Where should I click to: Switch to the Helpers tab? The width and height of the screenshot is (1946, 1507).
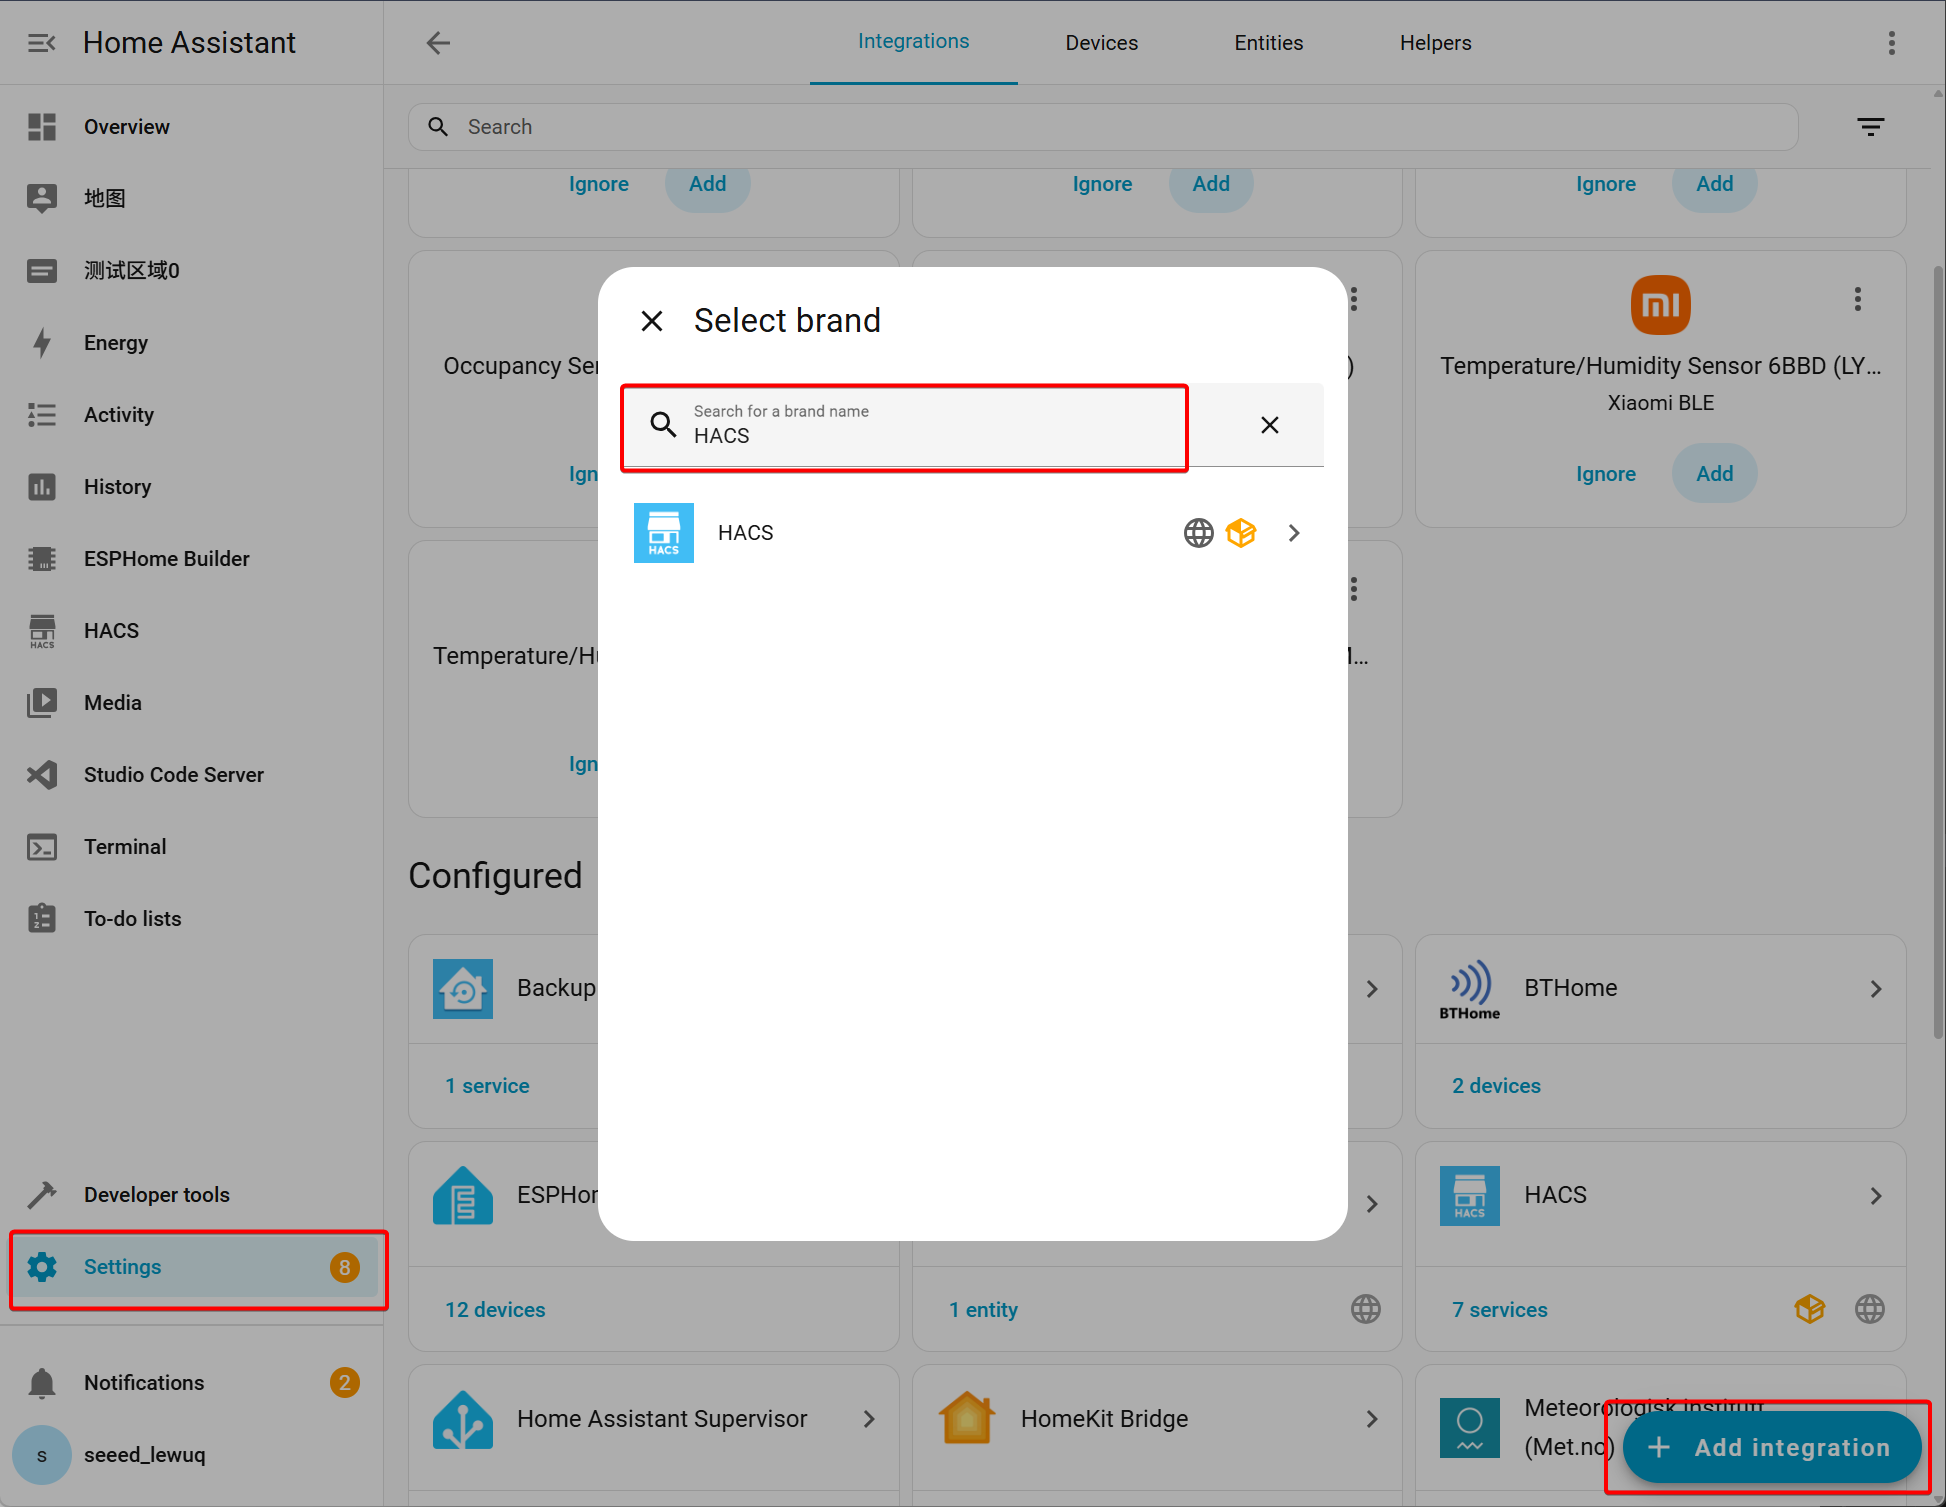(x=1435, y=43)
